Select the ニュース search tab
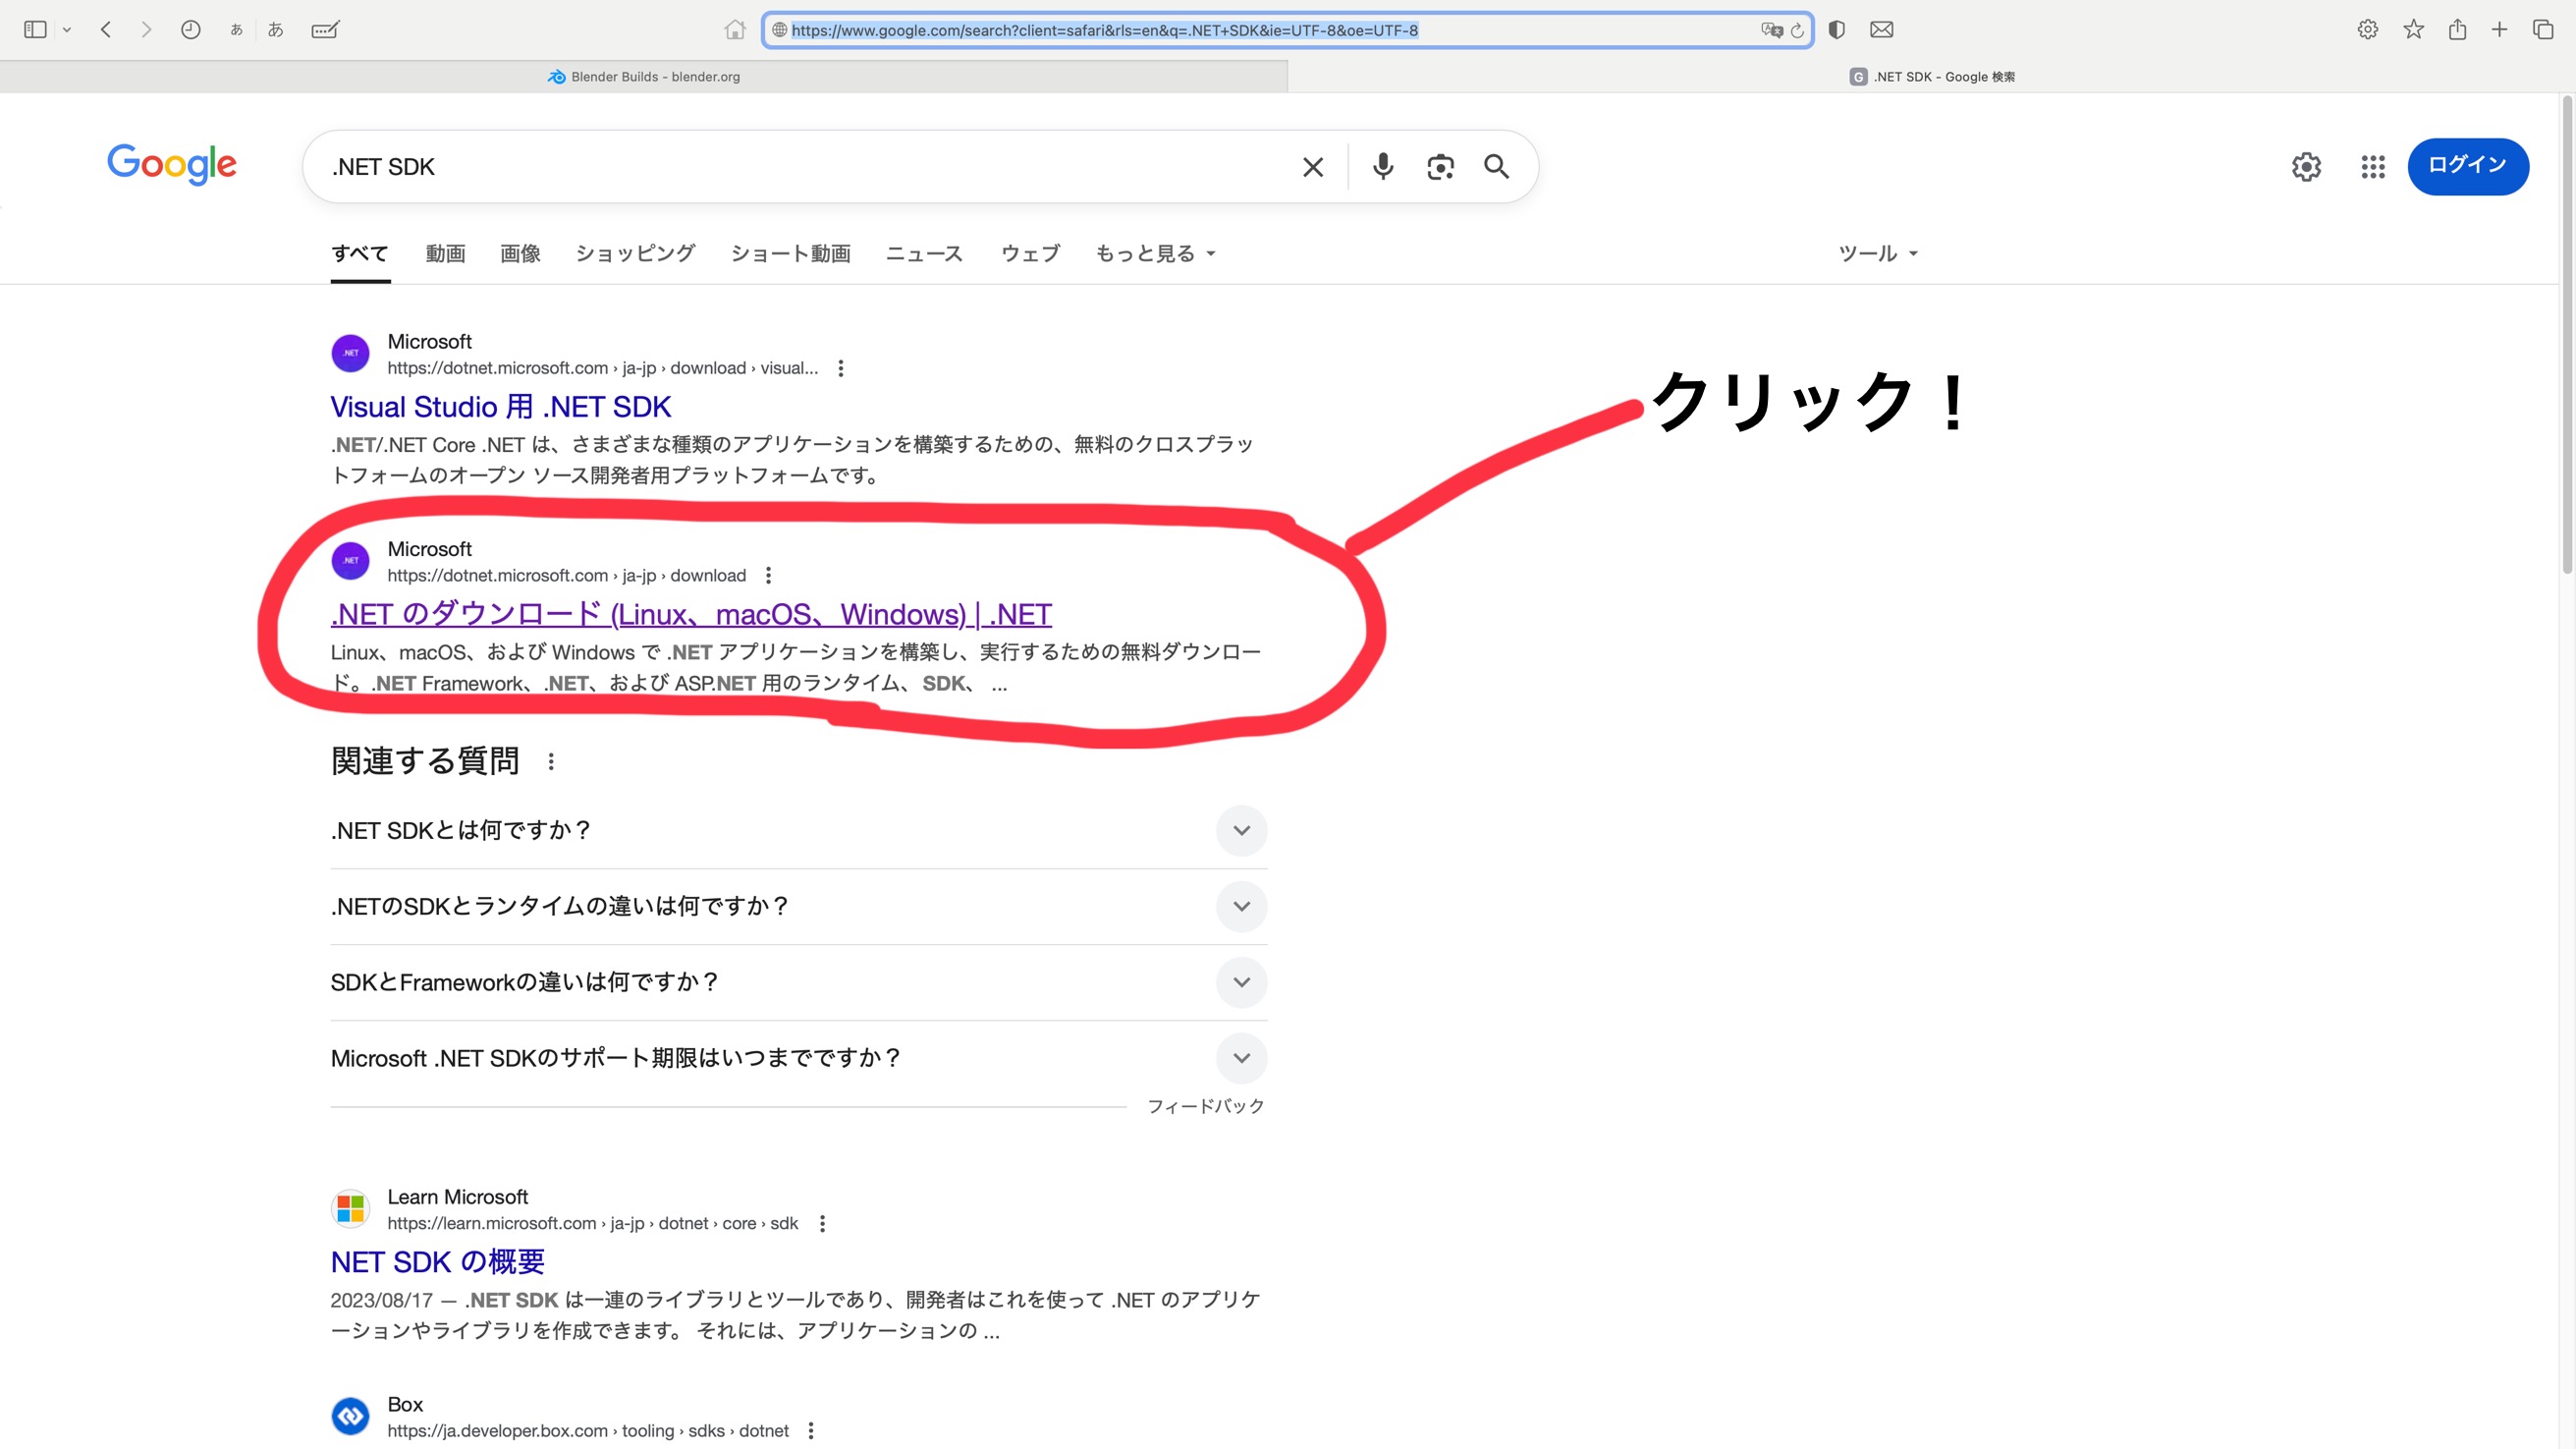 (x=924, y=254)
